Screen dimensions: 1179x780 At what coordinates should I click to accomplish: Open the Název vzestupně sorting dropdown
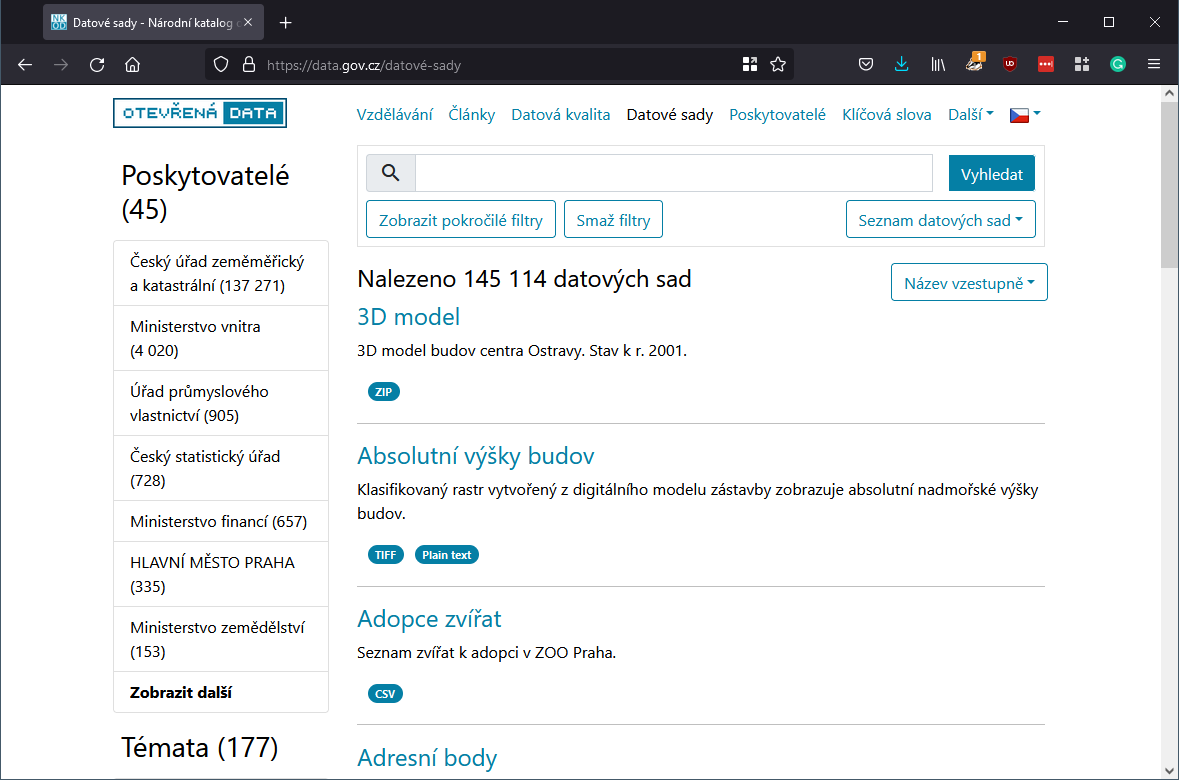click(x=968, y=281)
